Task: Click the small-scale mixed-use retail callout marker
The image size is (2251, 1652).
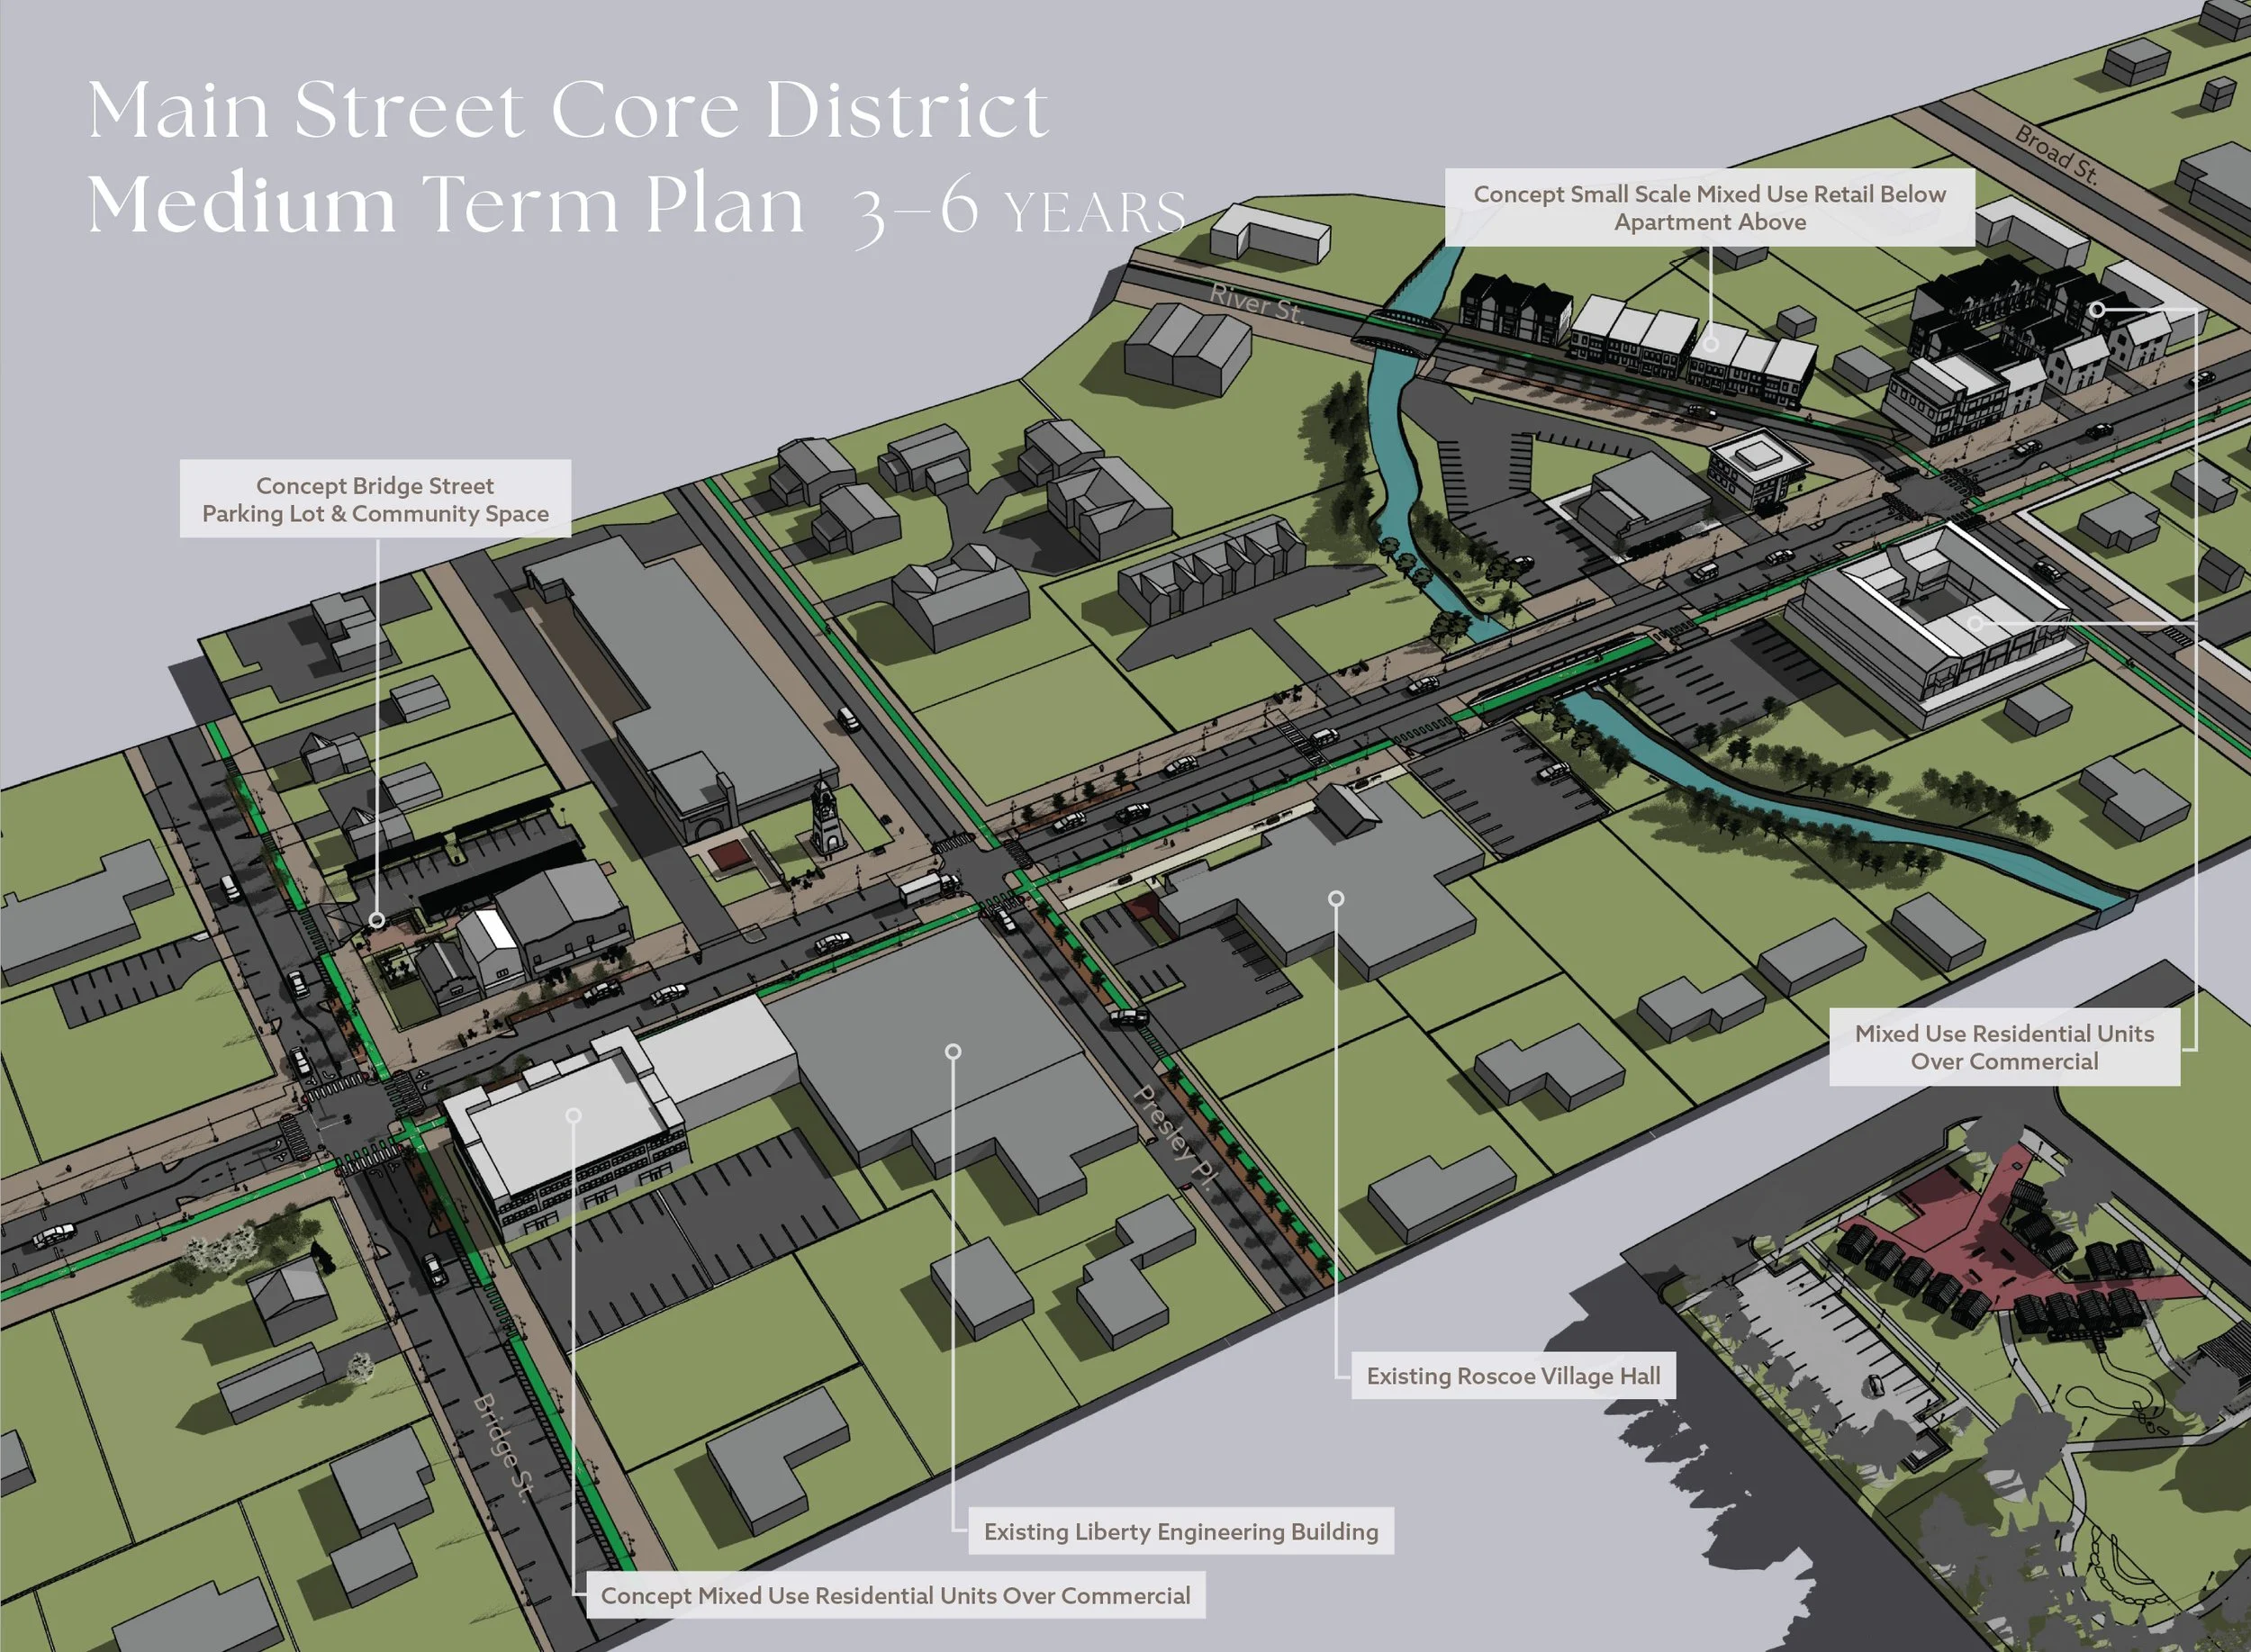Action: coord(1711,344)
